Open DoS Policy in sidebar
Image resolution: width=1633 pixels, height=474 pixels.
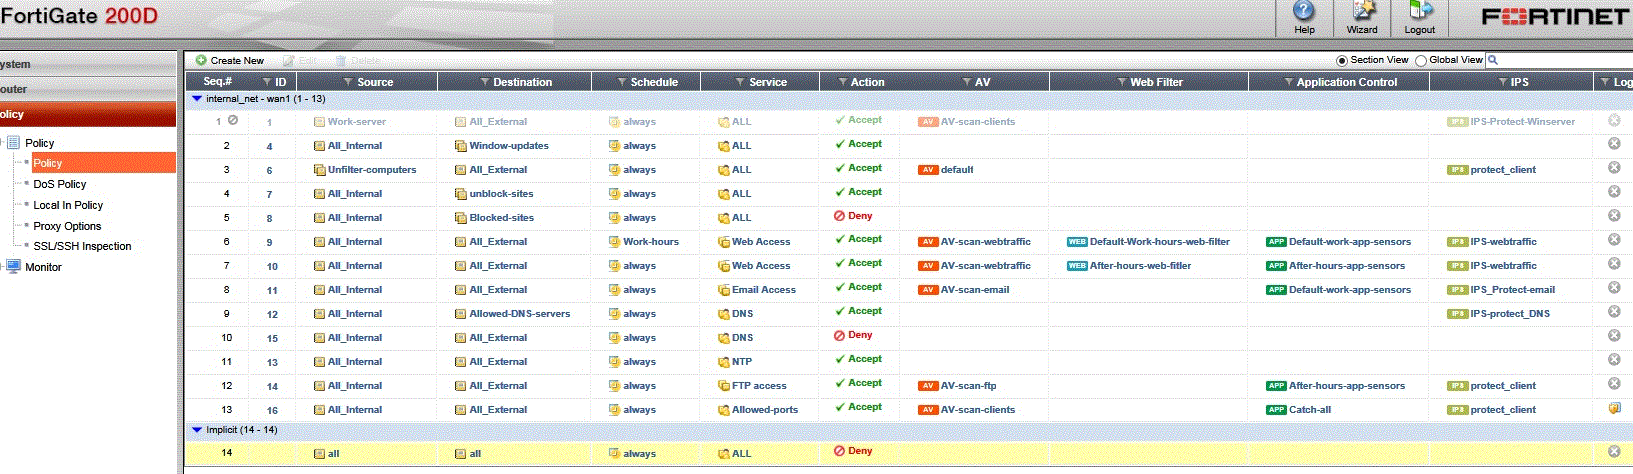(x=60, y=184)
